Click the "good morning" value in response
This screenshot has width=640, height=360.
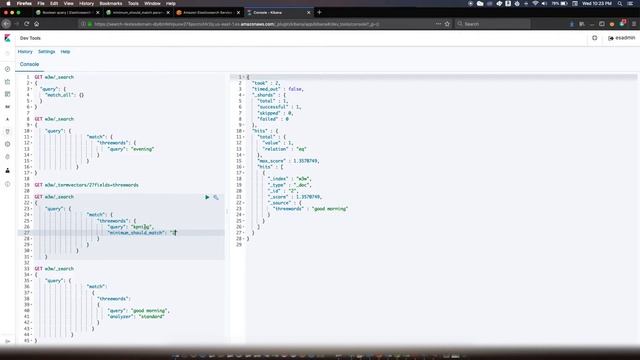click(330, 209)
